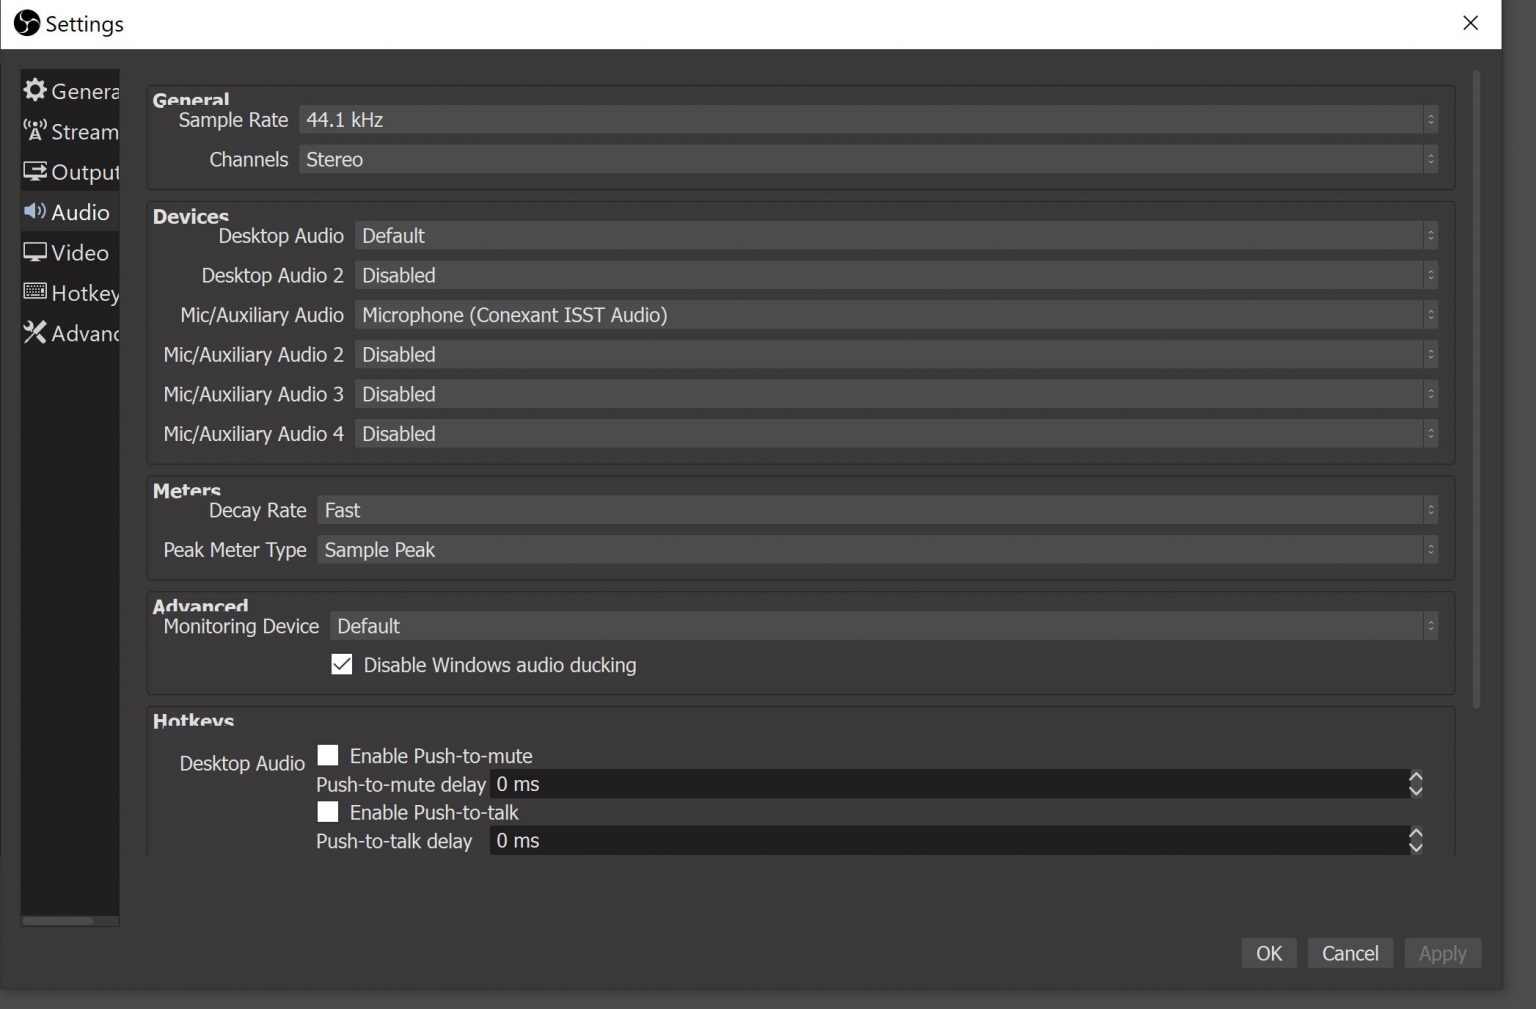Open the Output settings icon
This screenshot has height=1009, width=1536.
tap(35, 172)
